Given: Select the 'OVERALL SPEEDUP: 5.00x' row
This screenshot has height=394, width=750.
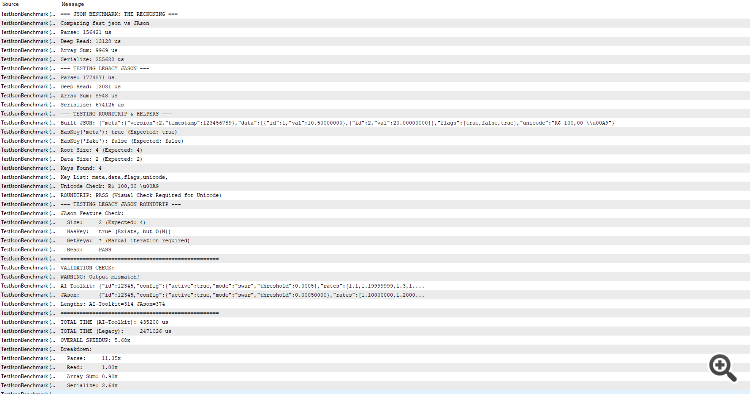Looking at the screenshot, I should coord(375,340).
